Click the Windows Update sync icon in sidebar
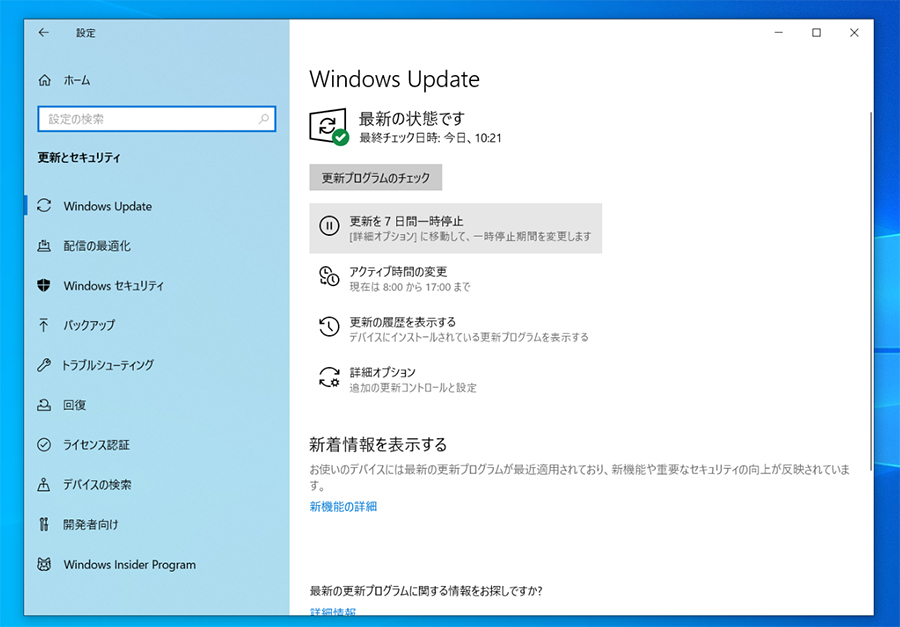Viewport: 900px width, 627px height. 44,206
